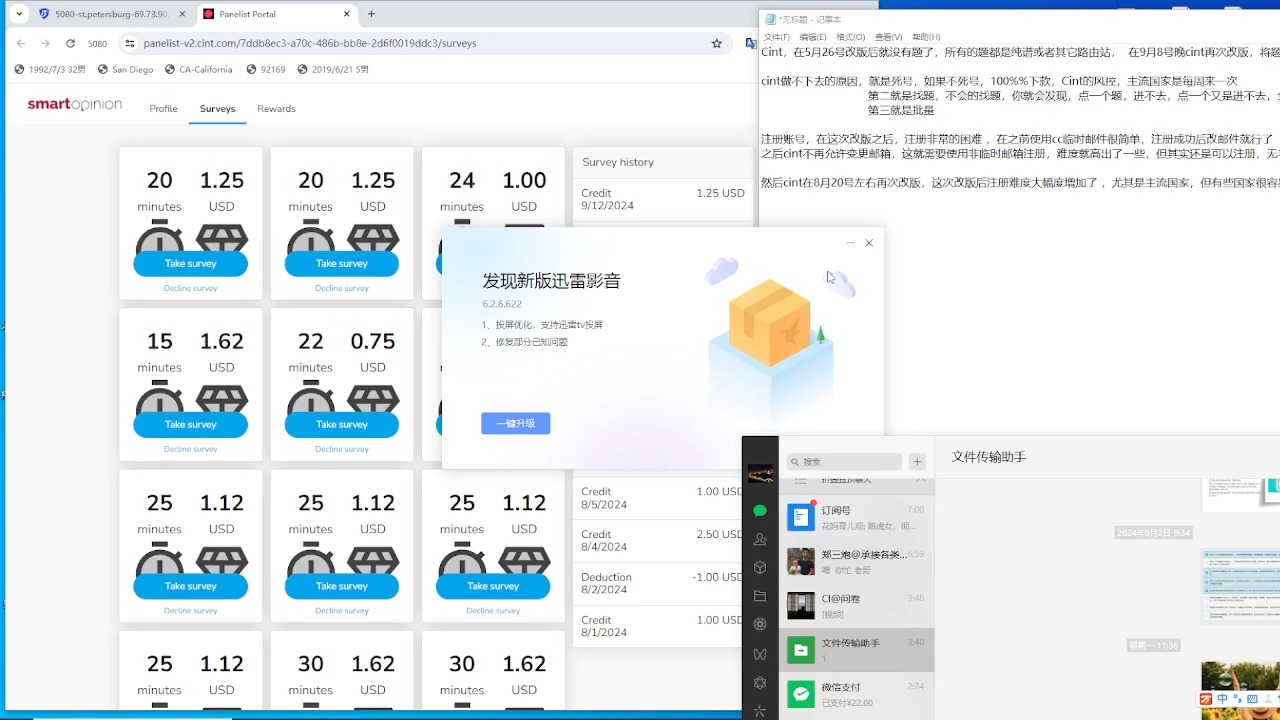The width and height of the screenshot is (1280, 720).
Task: Open WeChat Moments aperture icon
Action: point(760,624)
